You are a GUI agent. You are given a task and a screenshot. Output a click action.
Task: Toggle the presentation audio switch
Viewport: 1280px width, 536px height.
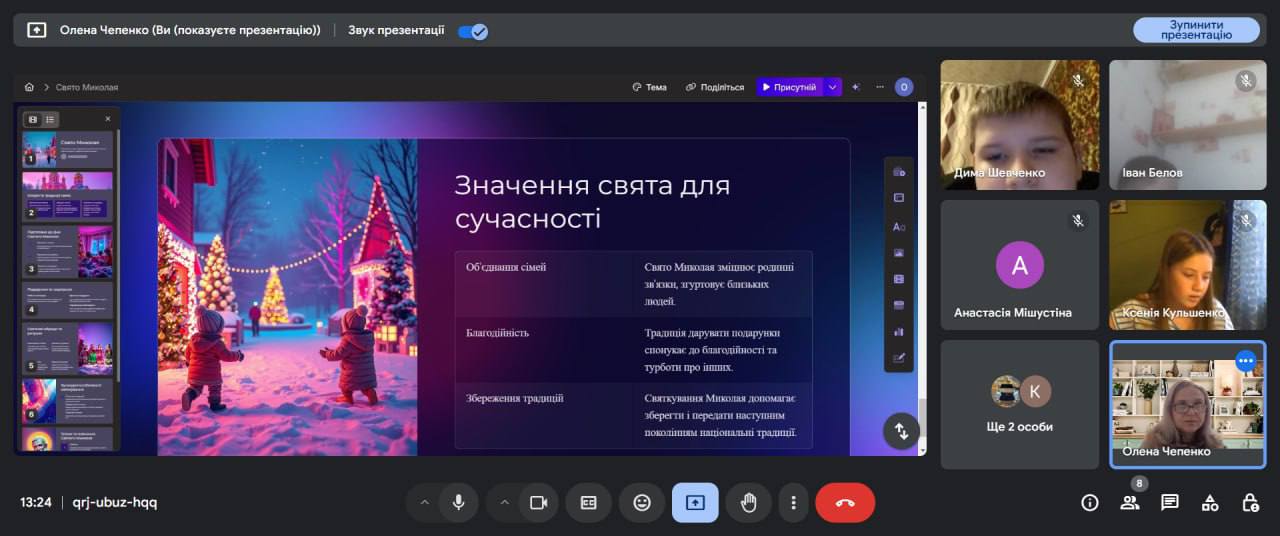point(472,31)
